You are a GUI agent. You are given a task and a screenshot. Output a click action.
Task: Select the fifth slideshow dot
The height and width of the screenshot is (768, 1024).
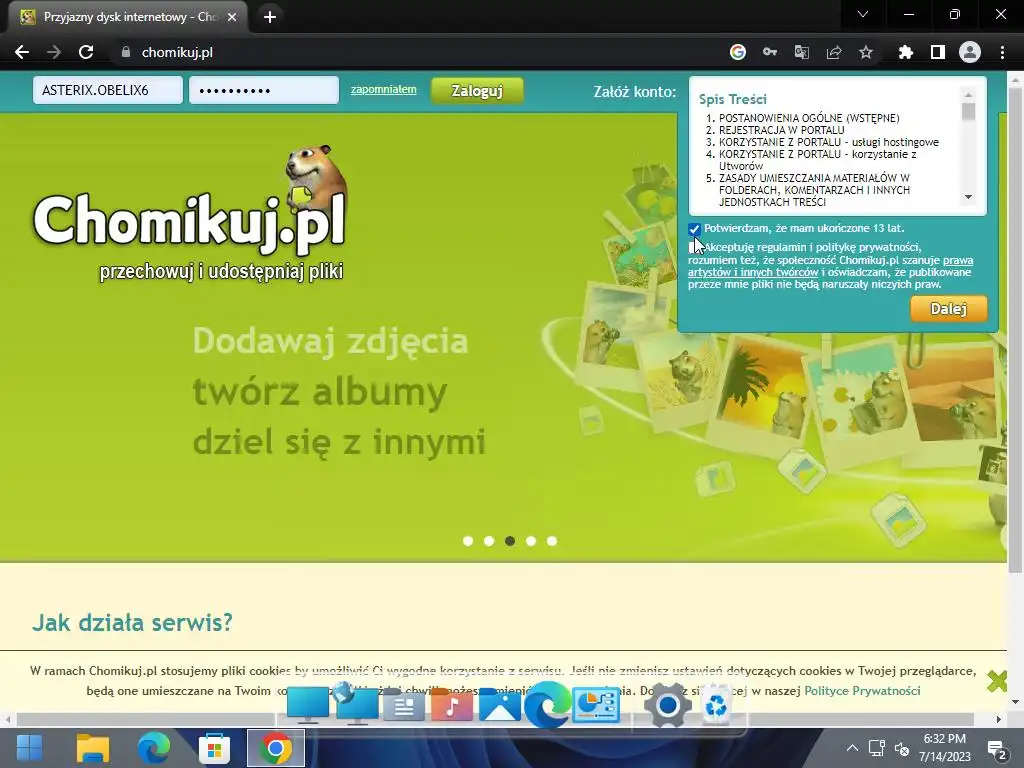coord(552,541)
